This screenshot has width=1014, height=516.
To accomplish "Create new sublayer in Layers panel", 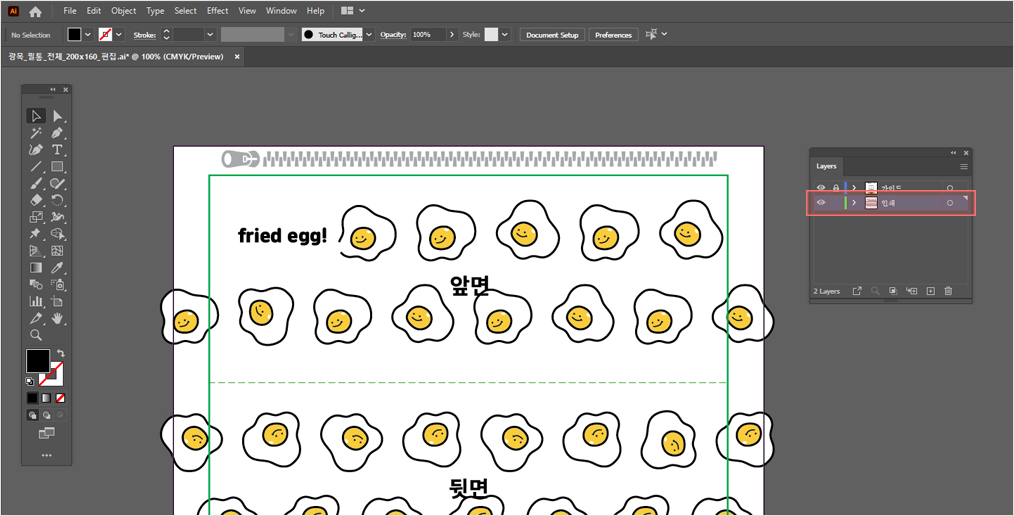I will point(912,291).
